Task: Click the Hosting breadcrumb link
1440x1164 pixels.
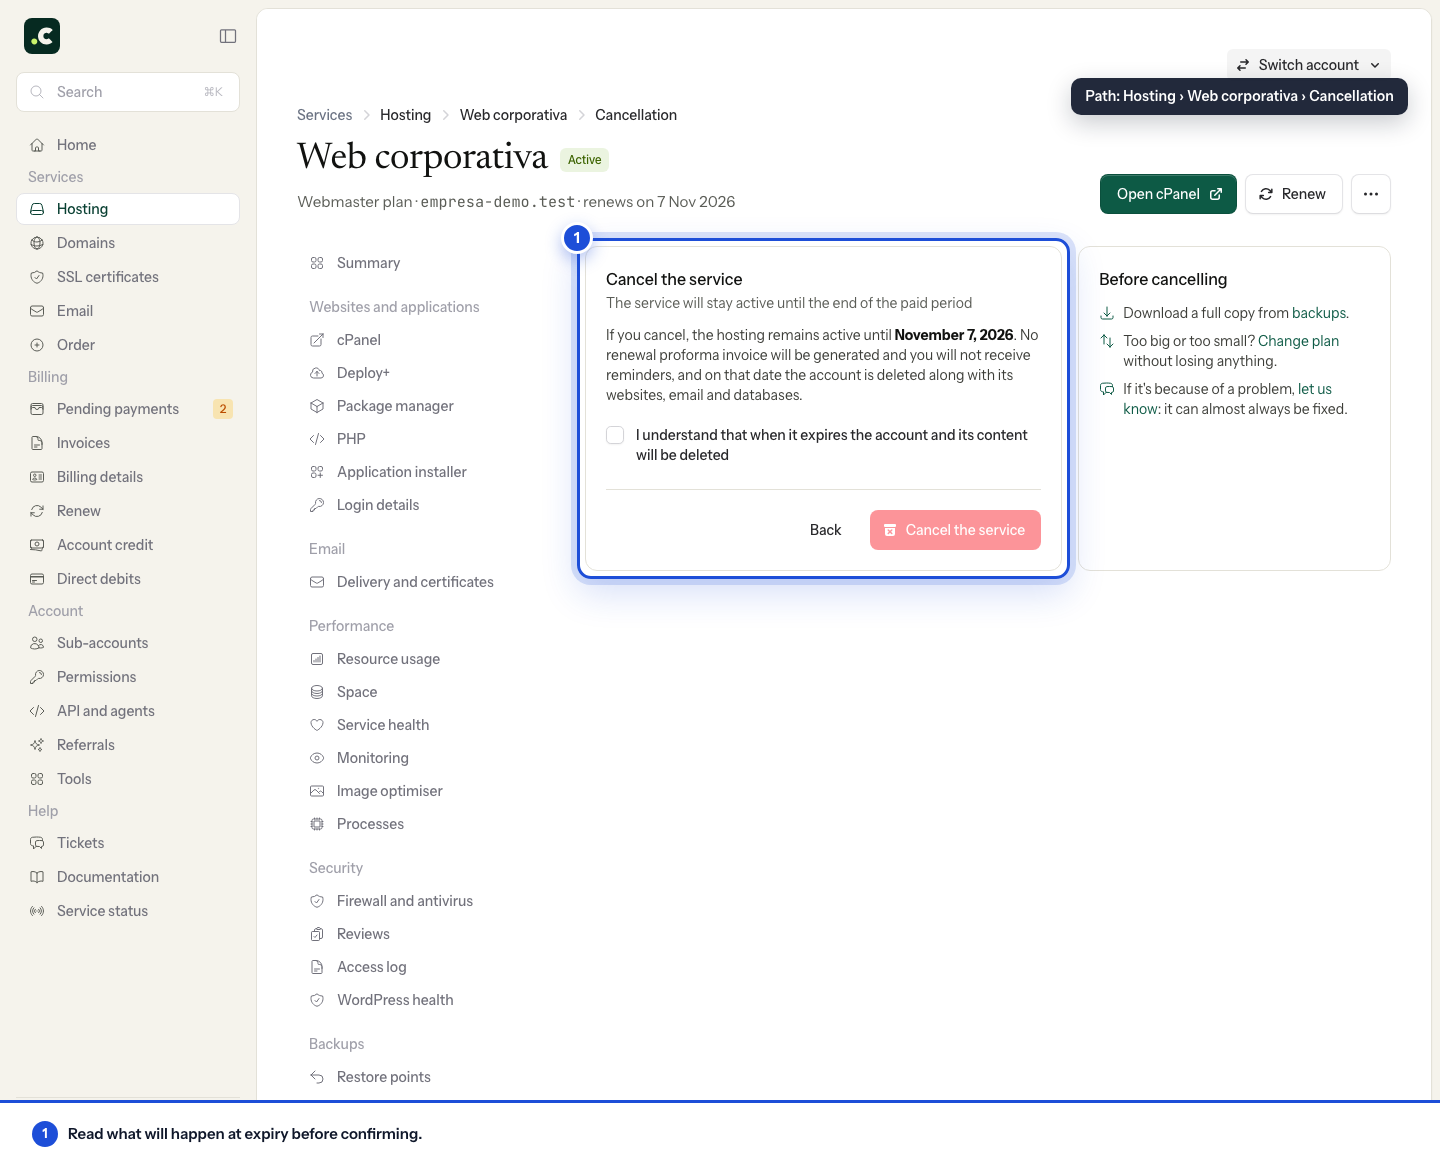Action: (405, 115)
